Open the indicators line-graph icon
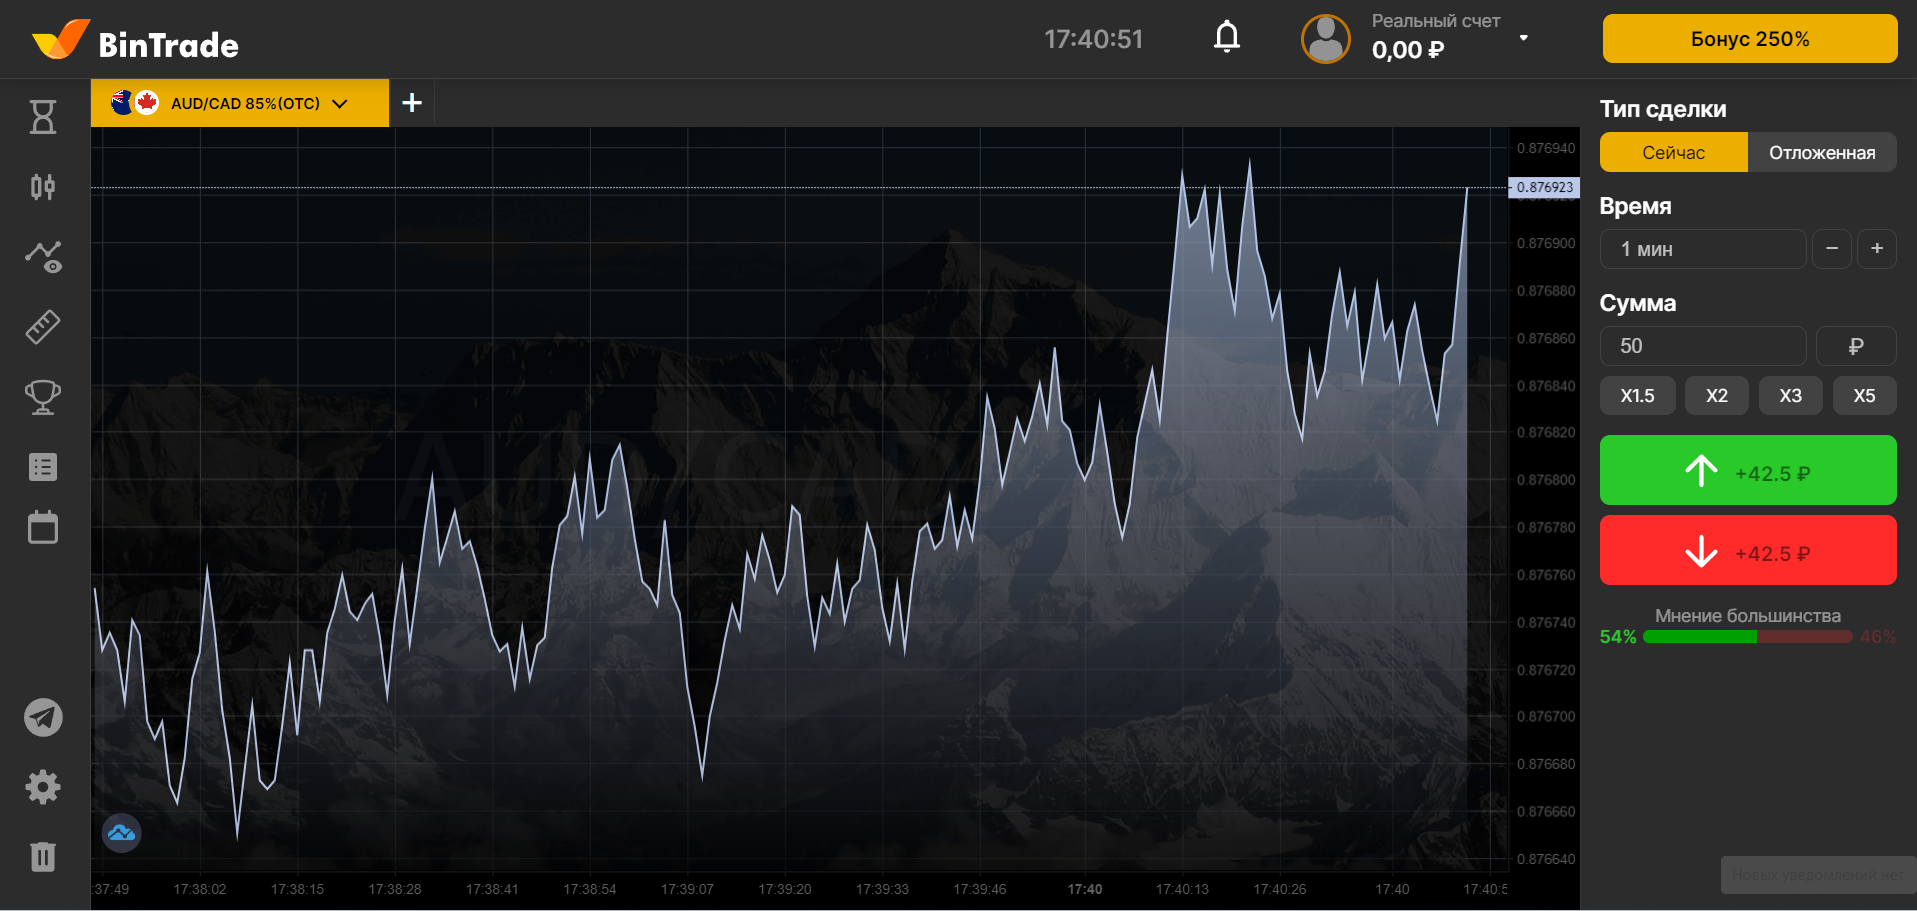The image size is (1917, 911). [43, 257]
